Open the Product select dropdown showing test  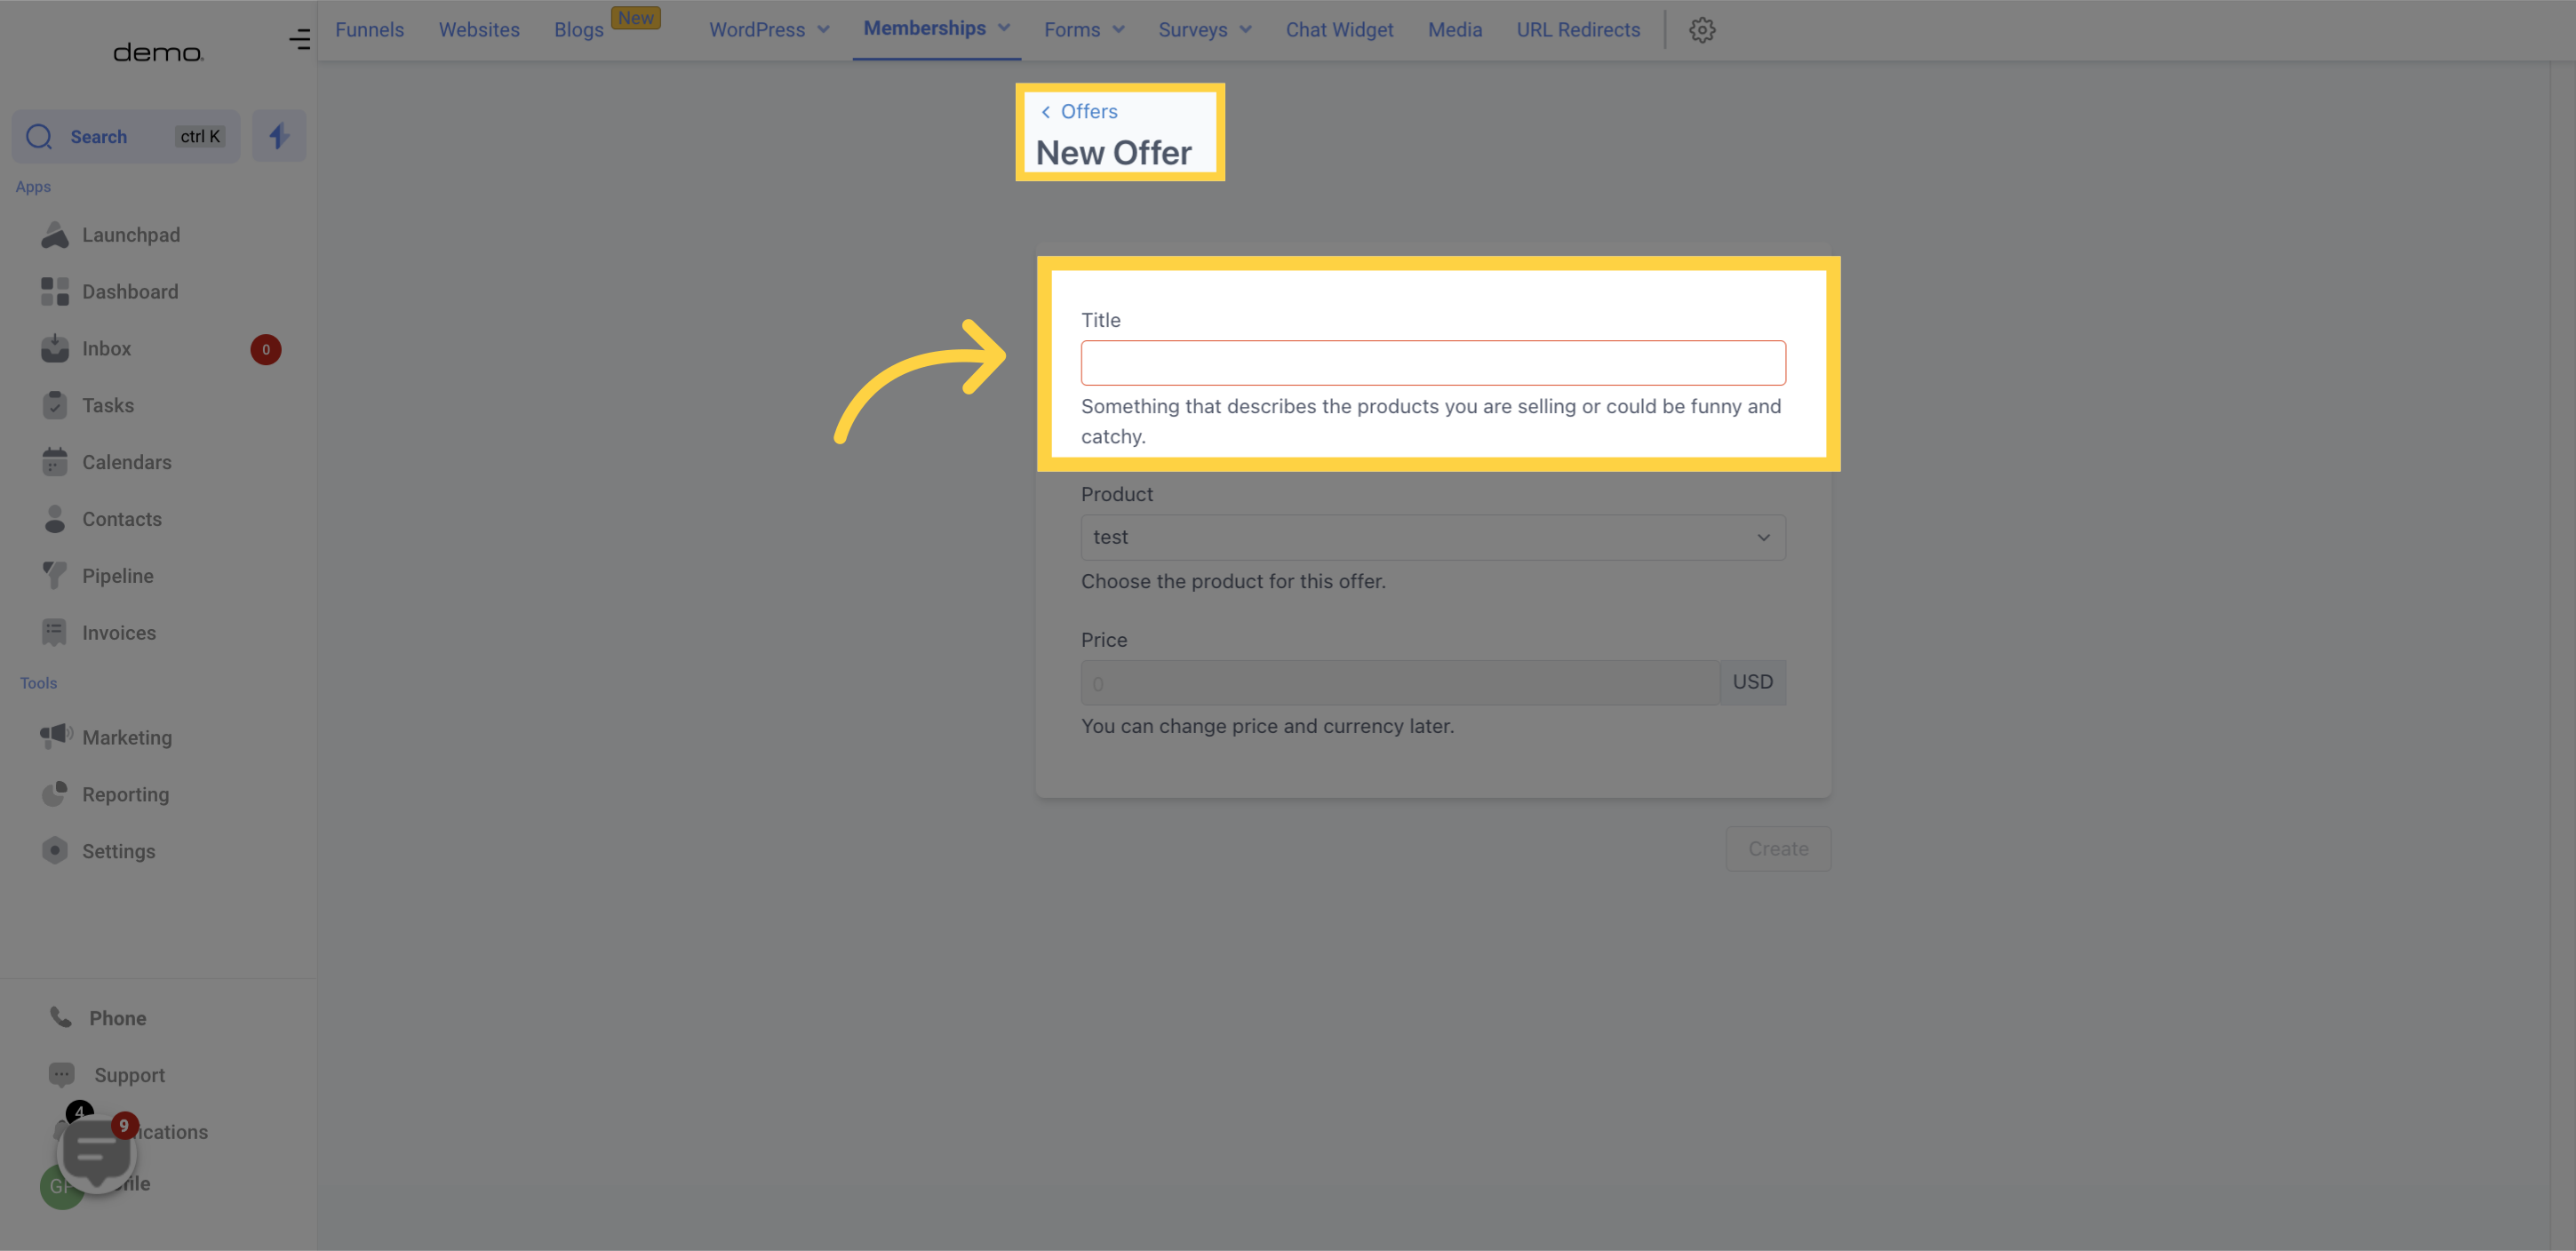(x=1433, y=537)
